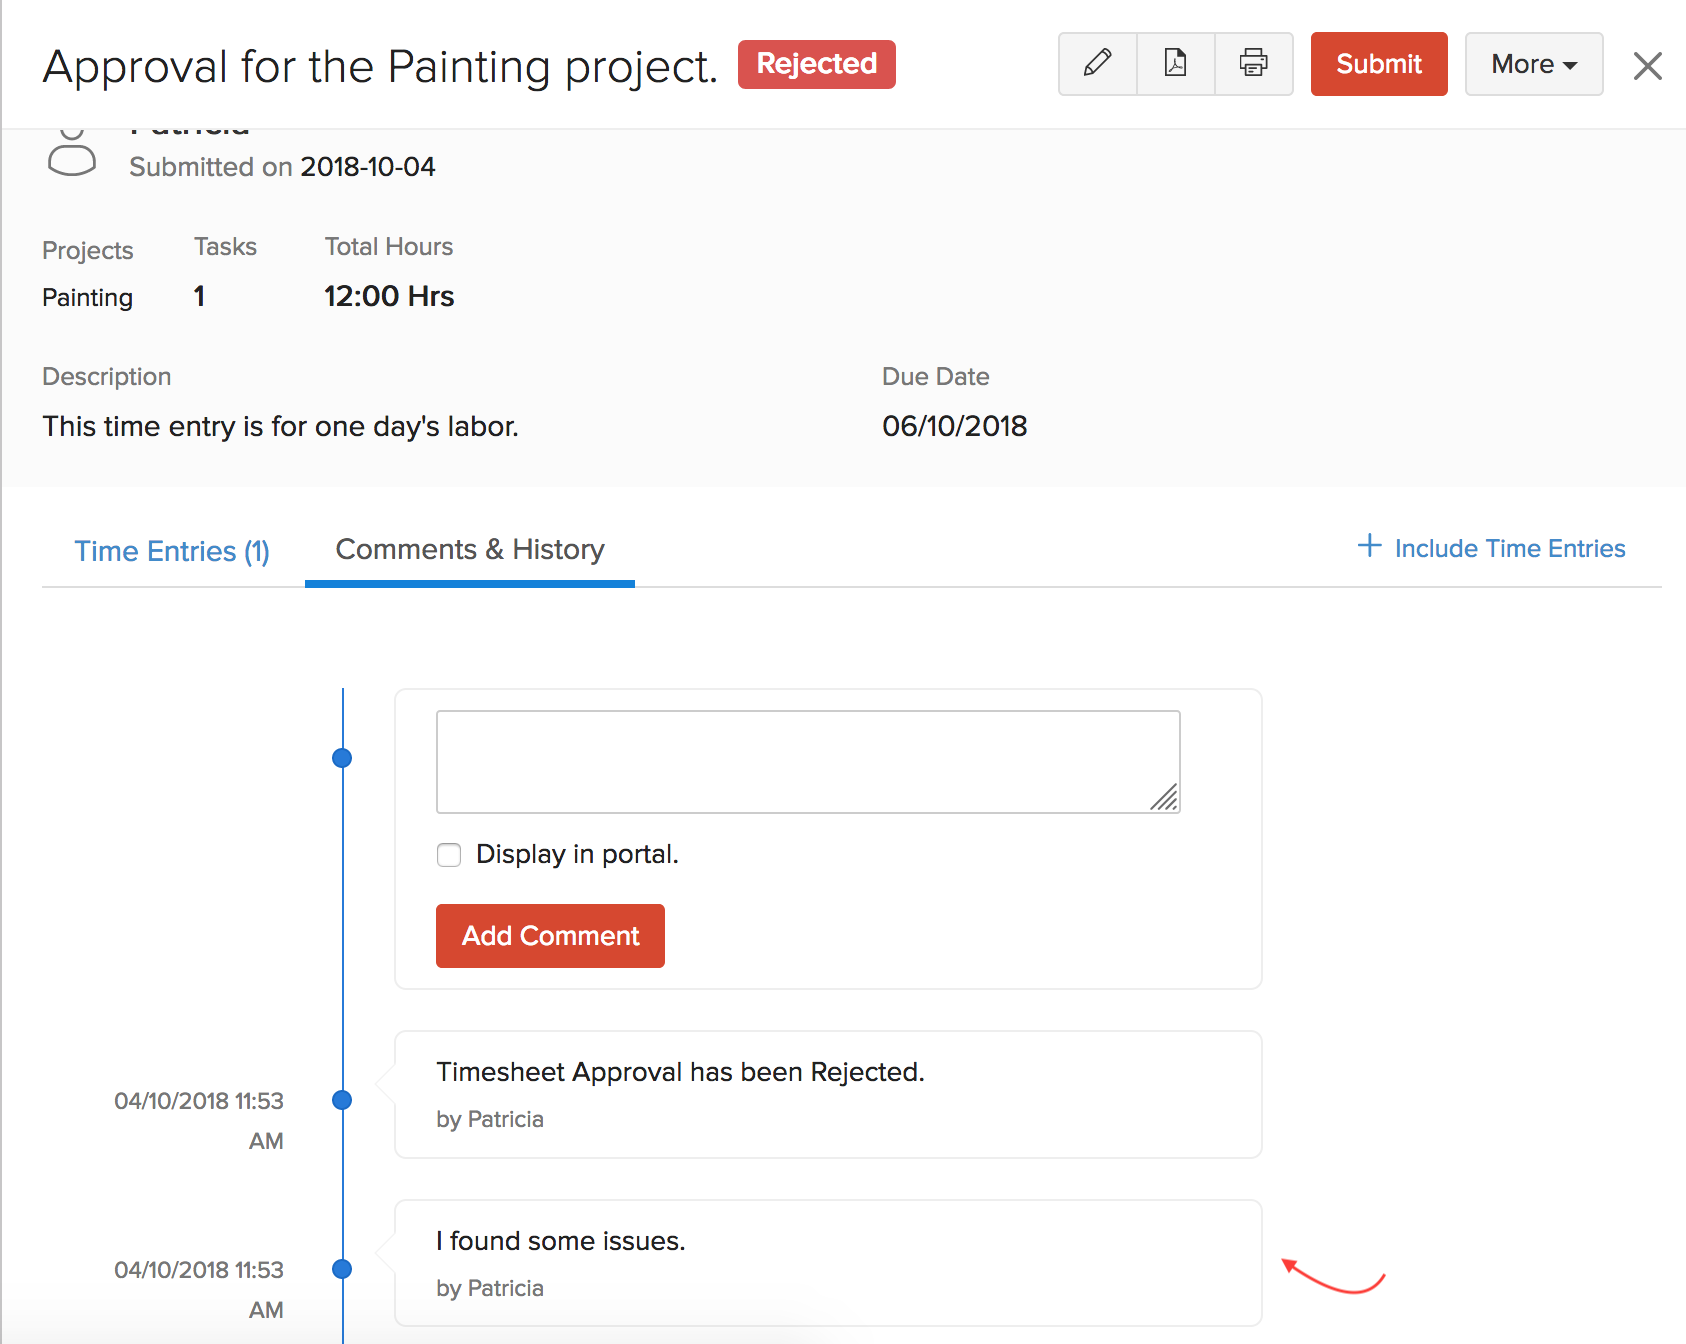Click the printer icon
1686x1344 pixels.
(1253, 64)
